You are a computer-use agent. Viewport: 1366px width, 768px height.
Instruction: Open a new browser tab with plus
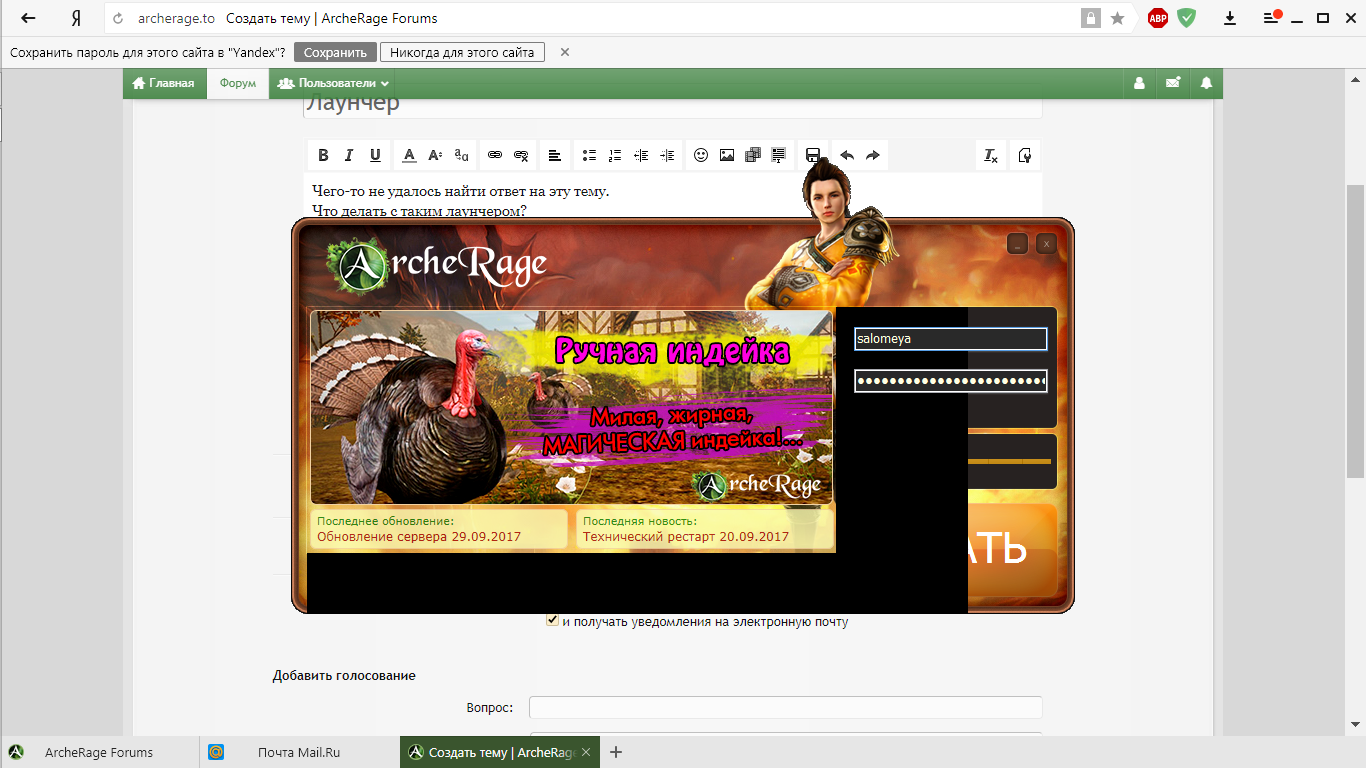[616, 752]
